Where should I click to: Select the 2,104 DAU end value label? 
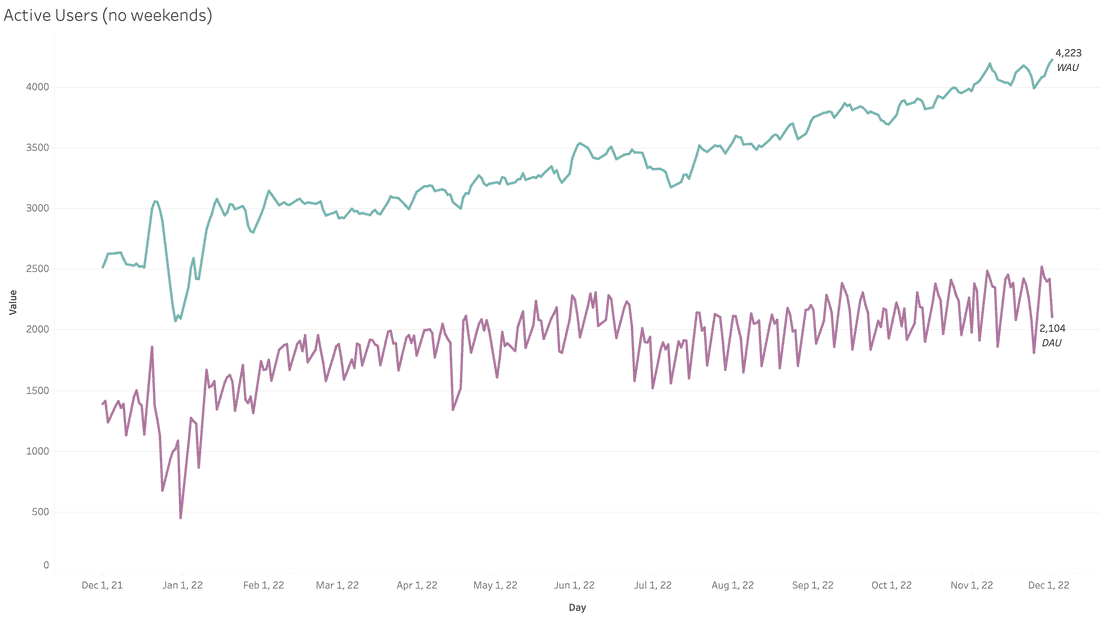pyautogui.click(x=1052, y=328)
